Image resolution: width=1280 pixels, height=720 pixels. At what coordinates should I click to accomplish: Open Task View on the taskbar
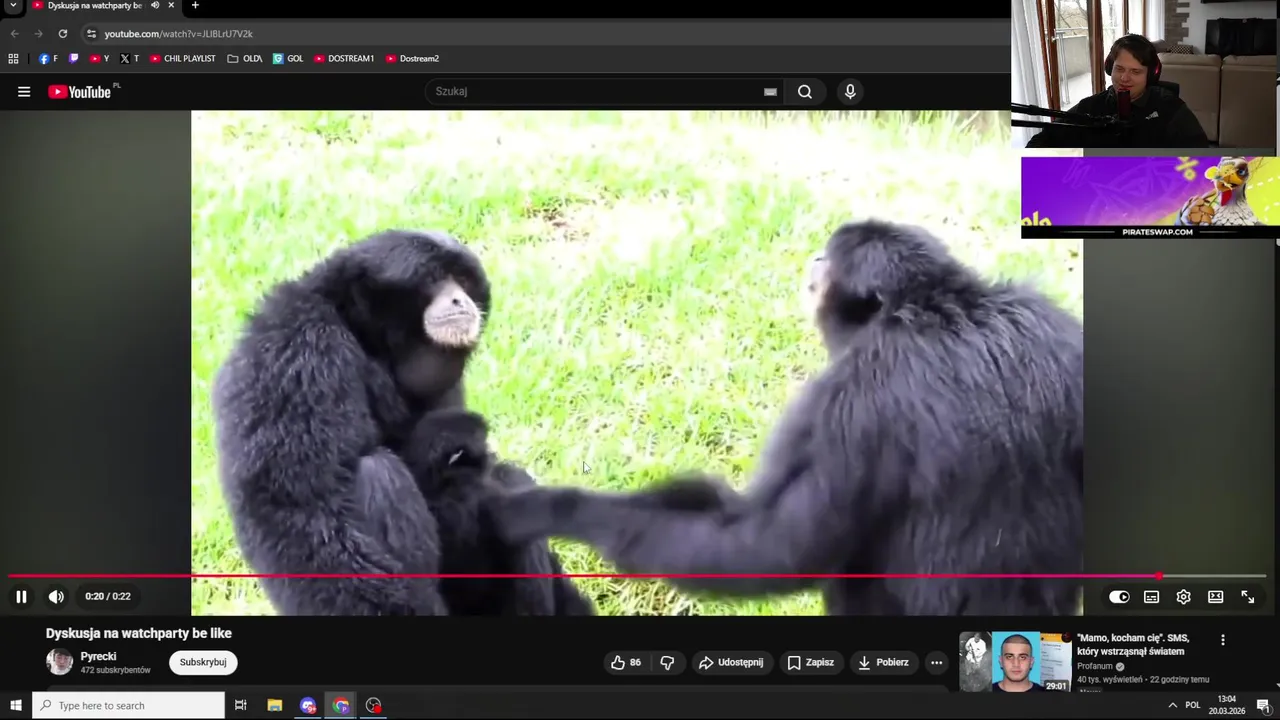coord(240,706)
